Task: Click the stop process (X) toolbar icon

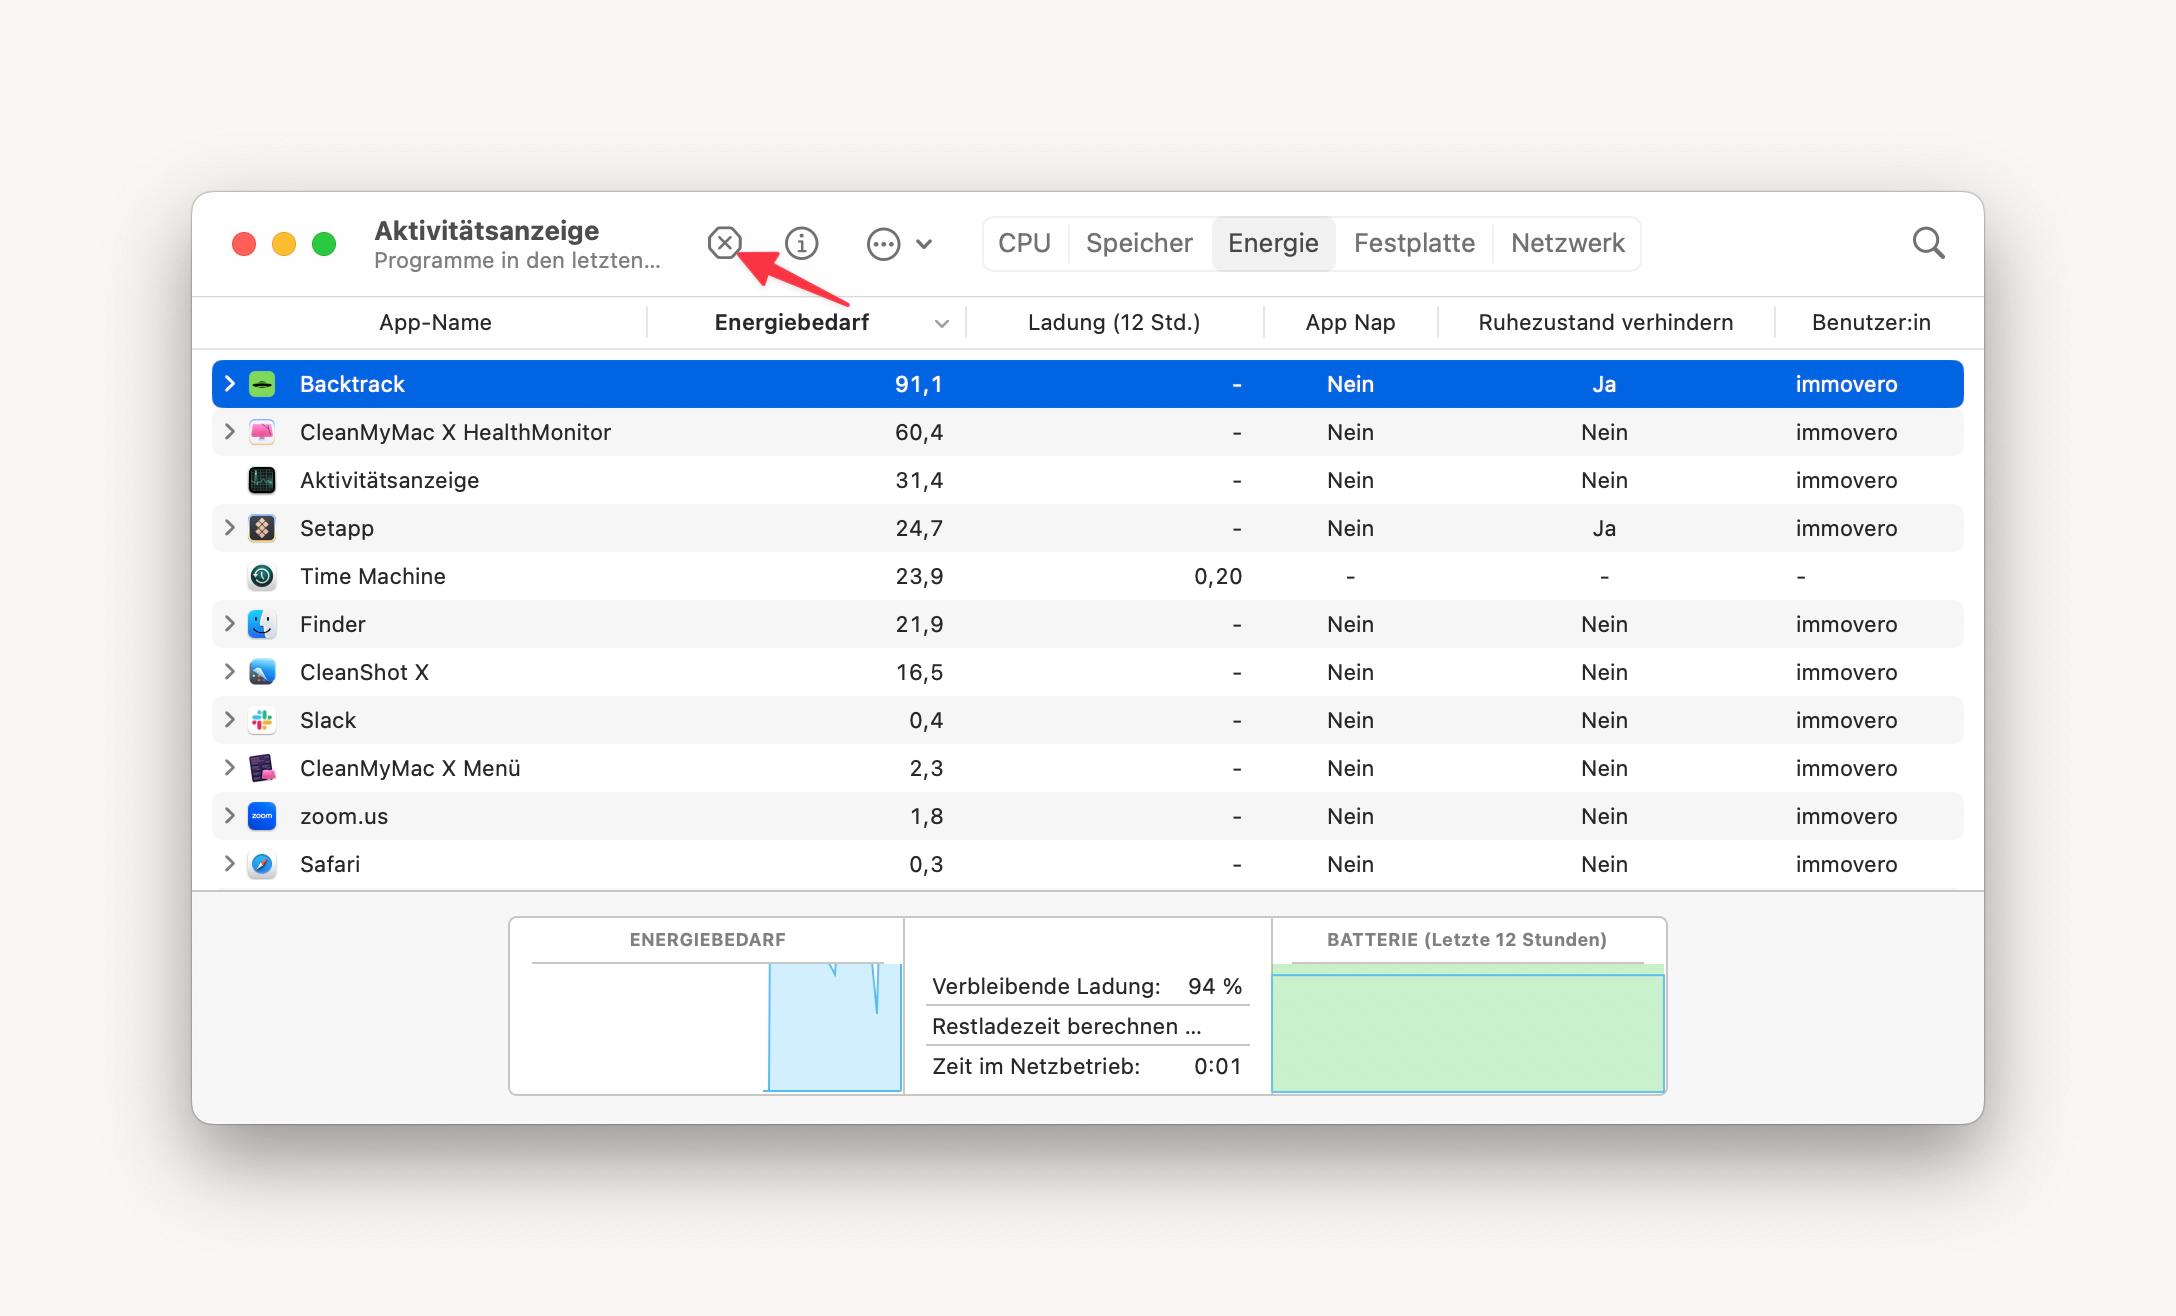Action: [724, 243]
